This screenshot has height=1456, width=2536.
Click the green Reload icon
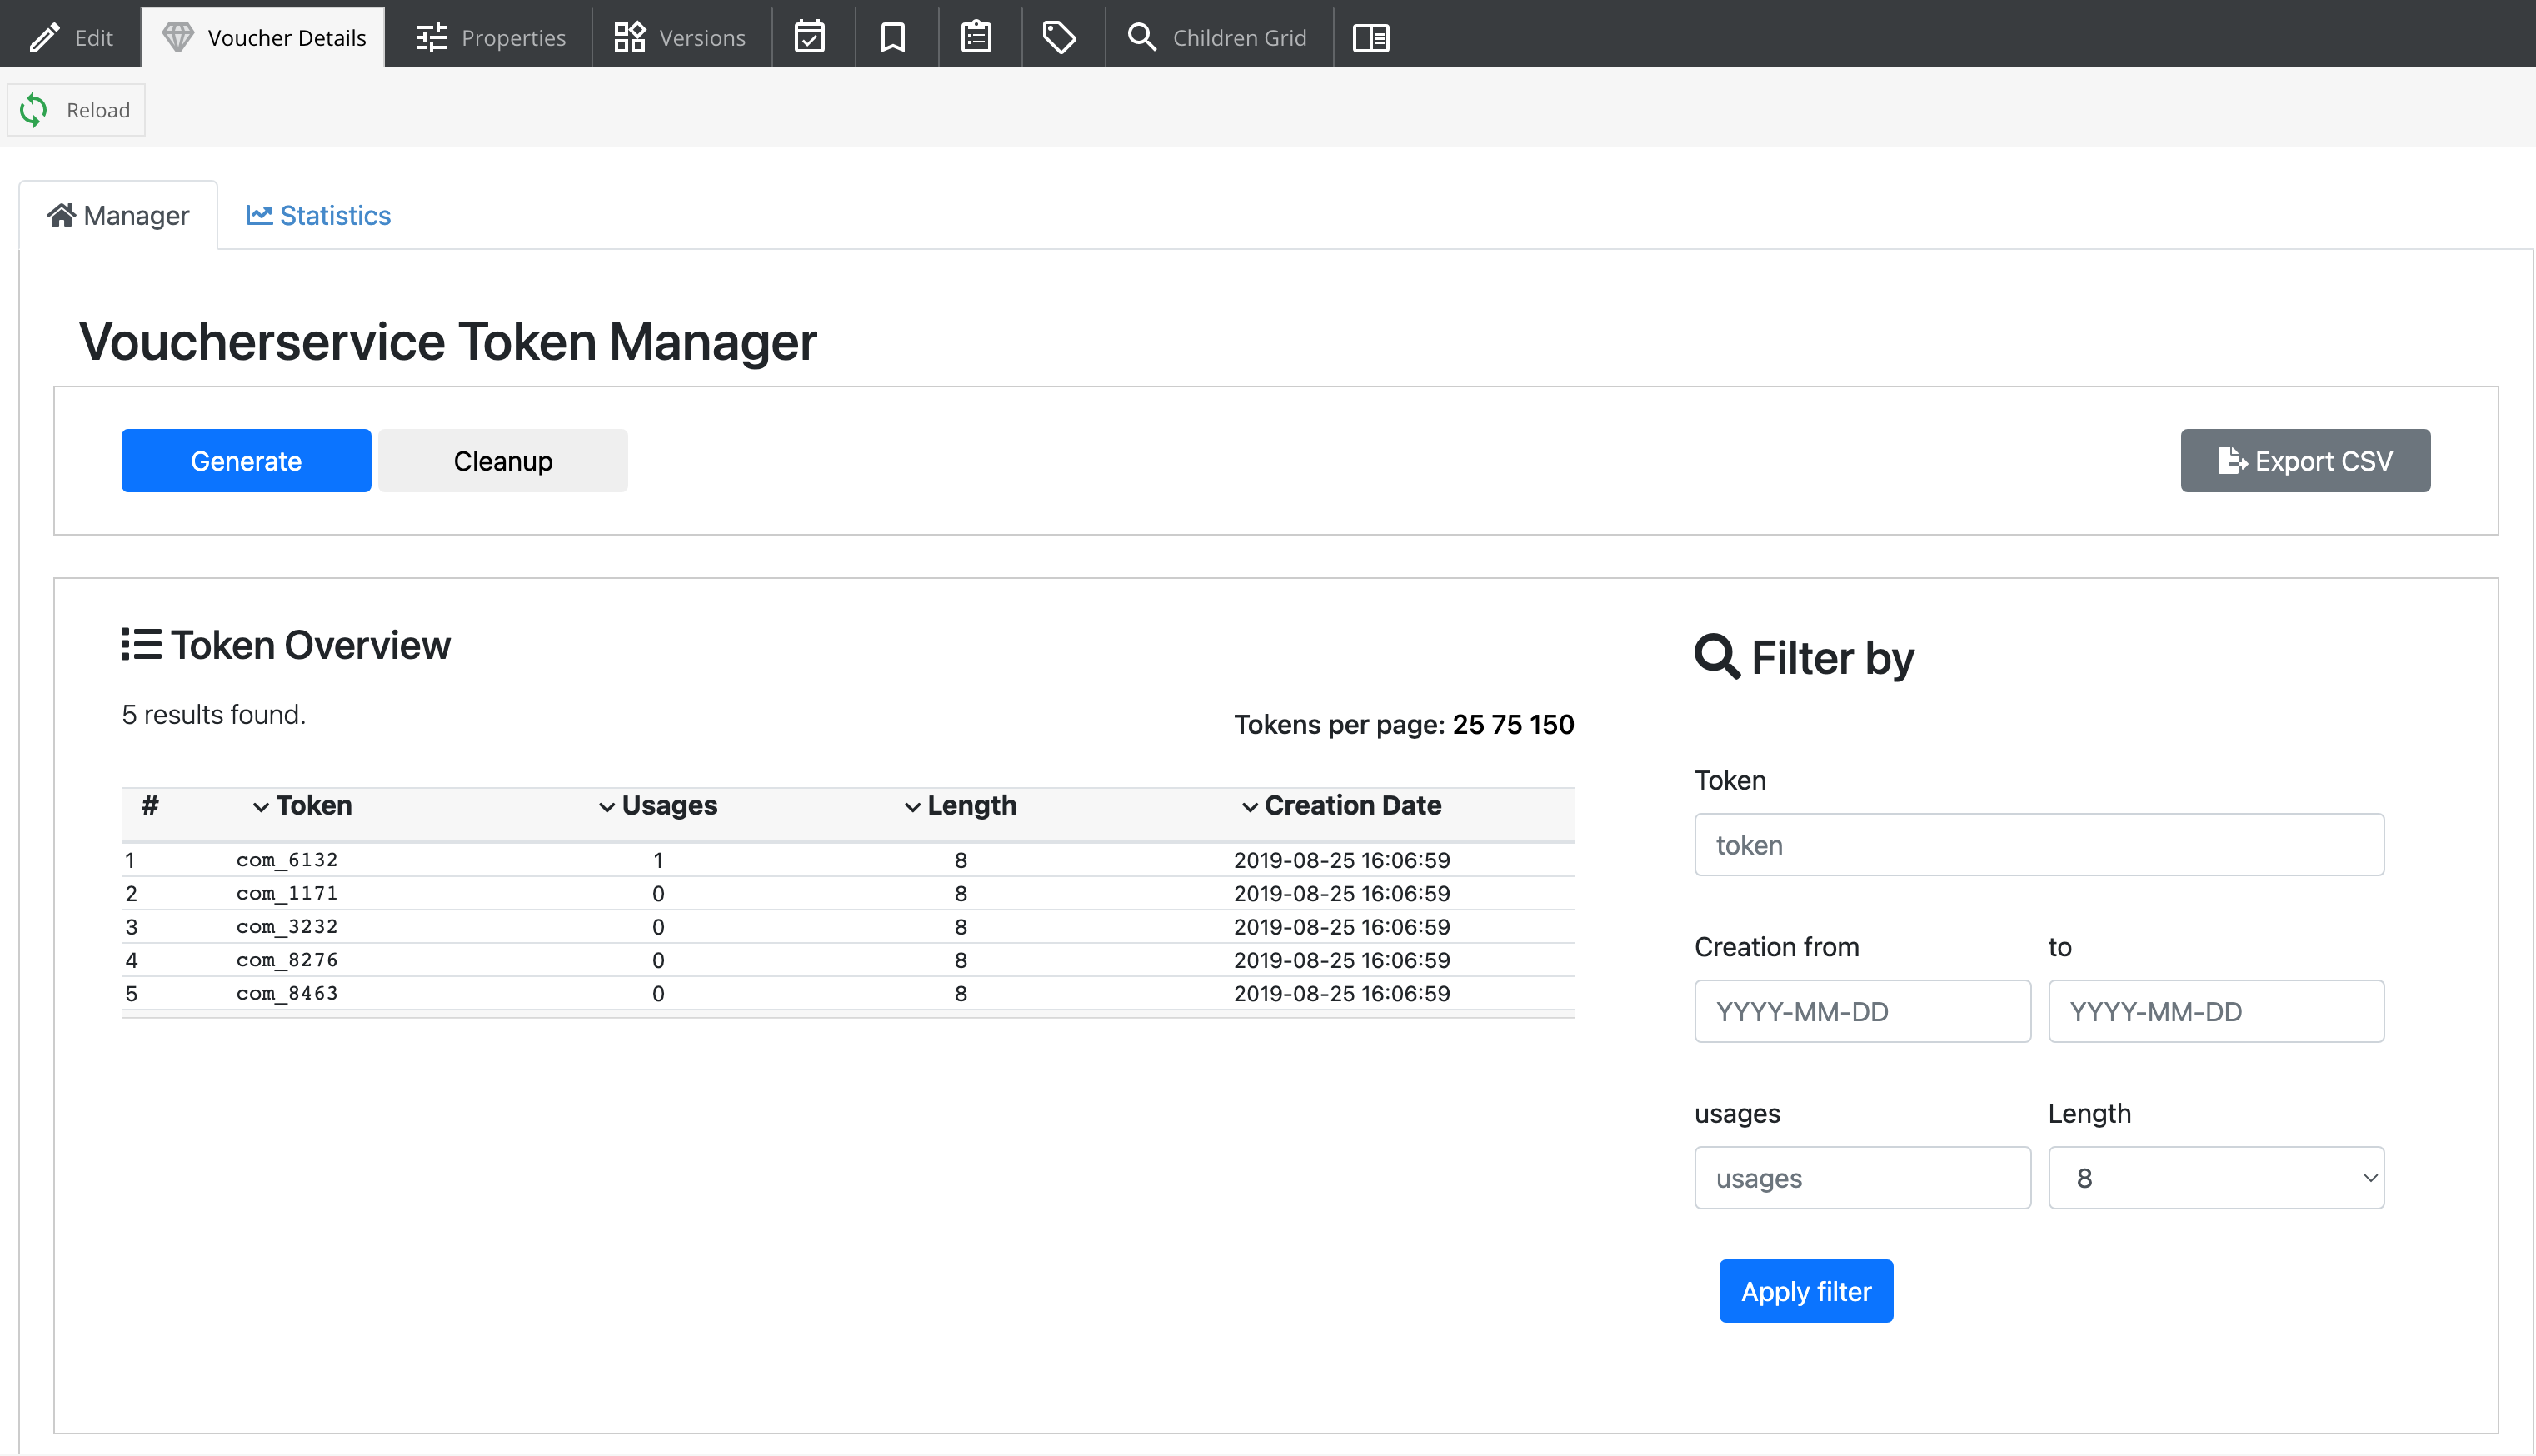click(34, 110)
